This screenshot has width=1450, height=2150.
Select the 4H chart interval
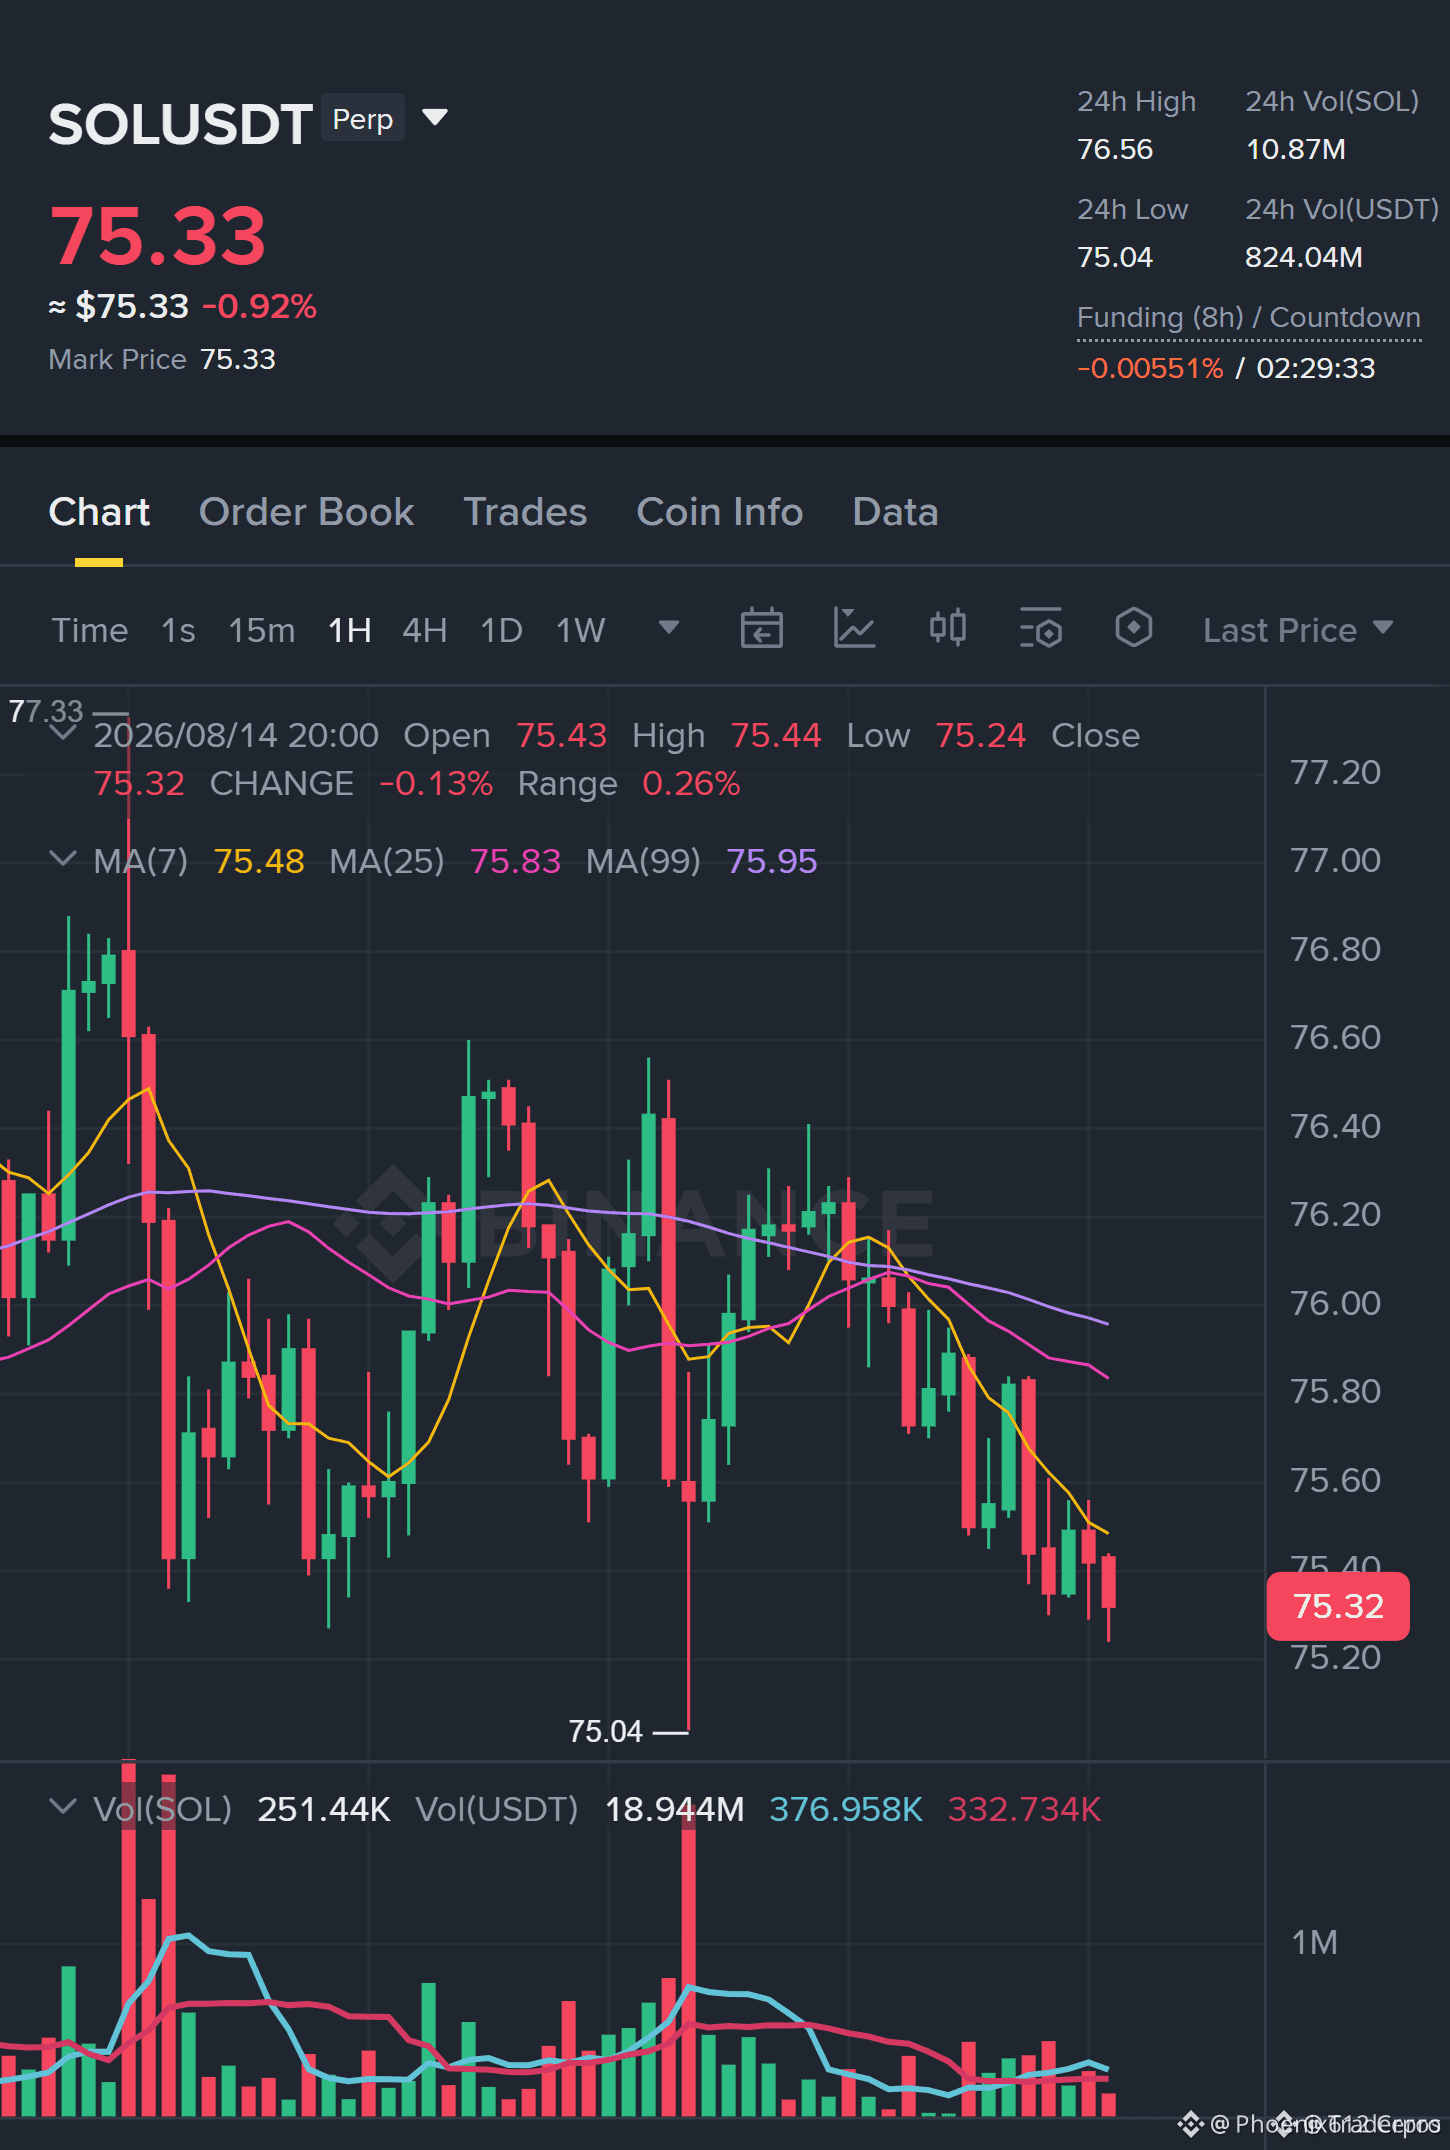(x=425, y=630)
